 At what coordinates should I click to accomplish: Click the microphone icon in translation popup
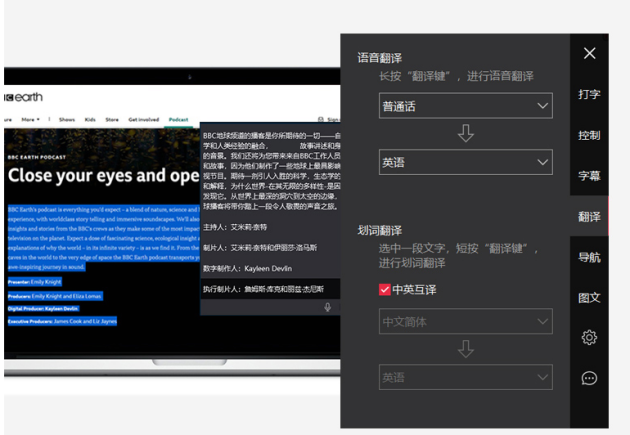point(327,307)
